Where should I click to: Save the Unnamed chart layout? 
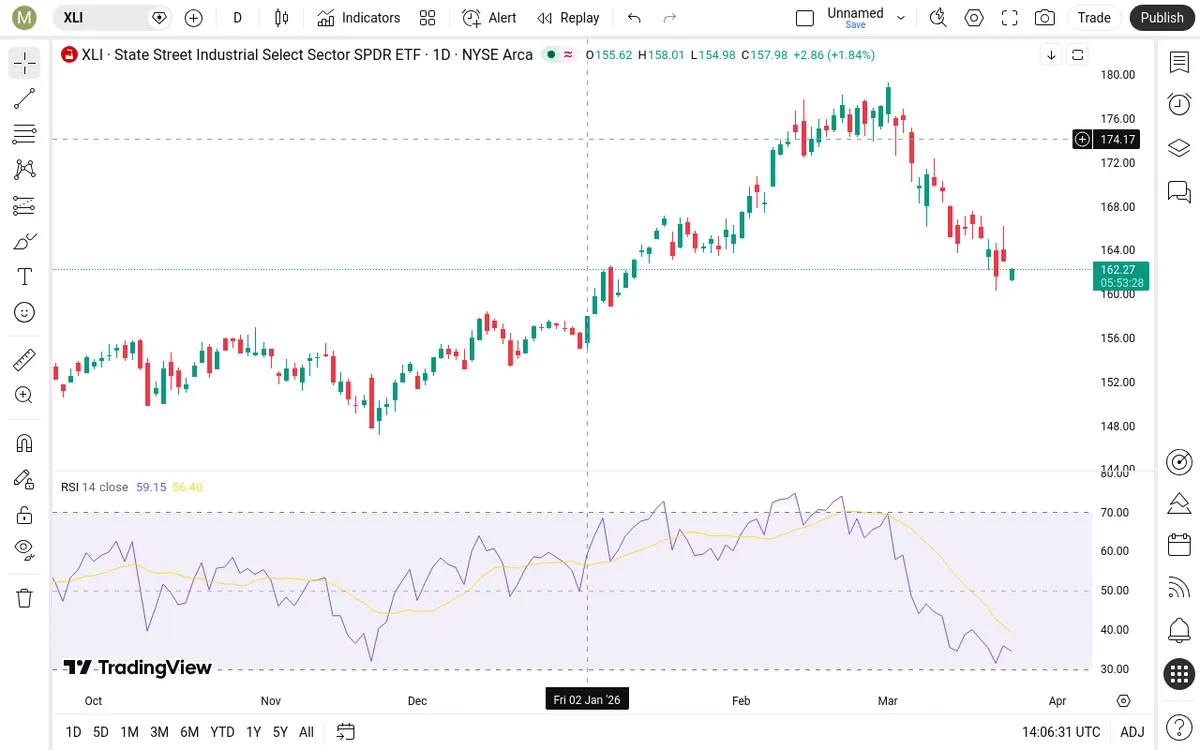pyautogui.click(x=855, y=24)
